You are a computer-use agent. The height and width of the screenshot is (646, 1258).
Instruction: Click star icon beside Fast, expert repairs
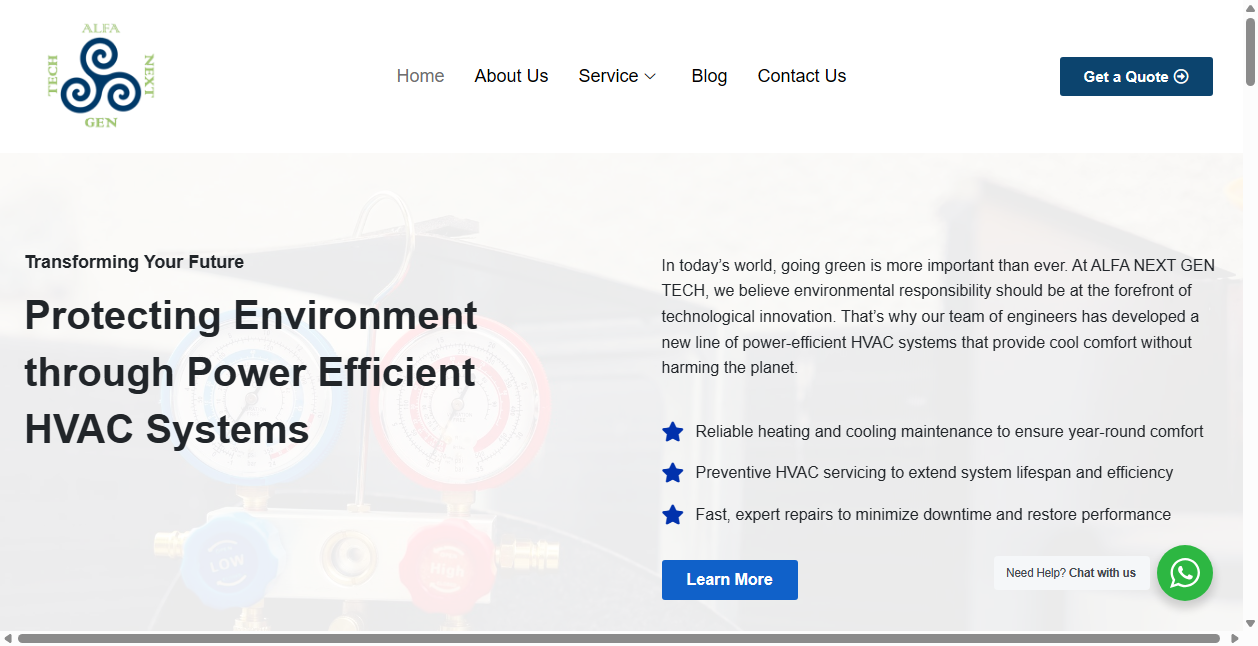673,515
